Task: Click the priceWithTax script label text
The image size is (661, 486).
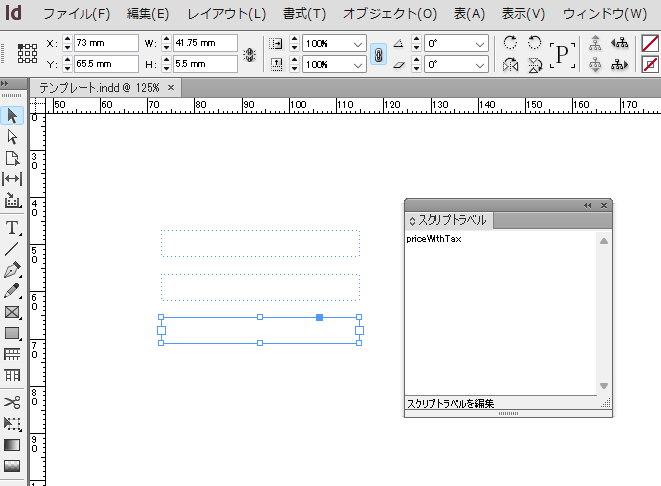Action: pos(434,239)
